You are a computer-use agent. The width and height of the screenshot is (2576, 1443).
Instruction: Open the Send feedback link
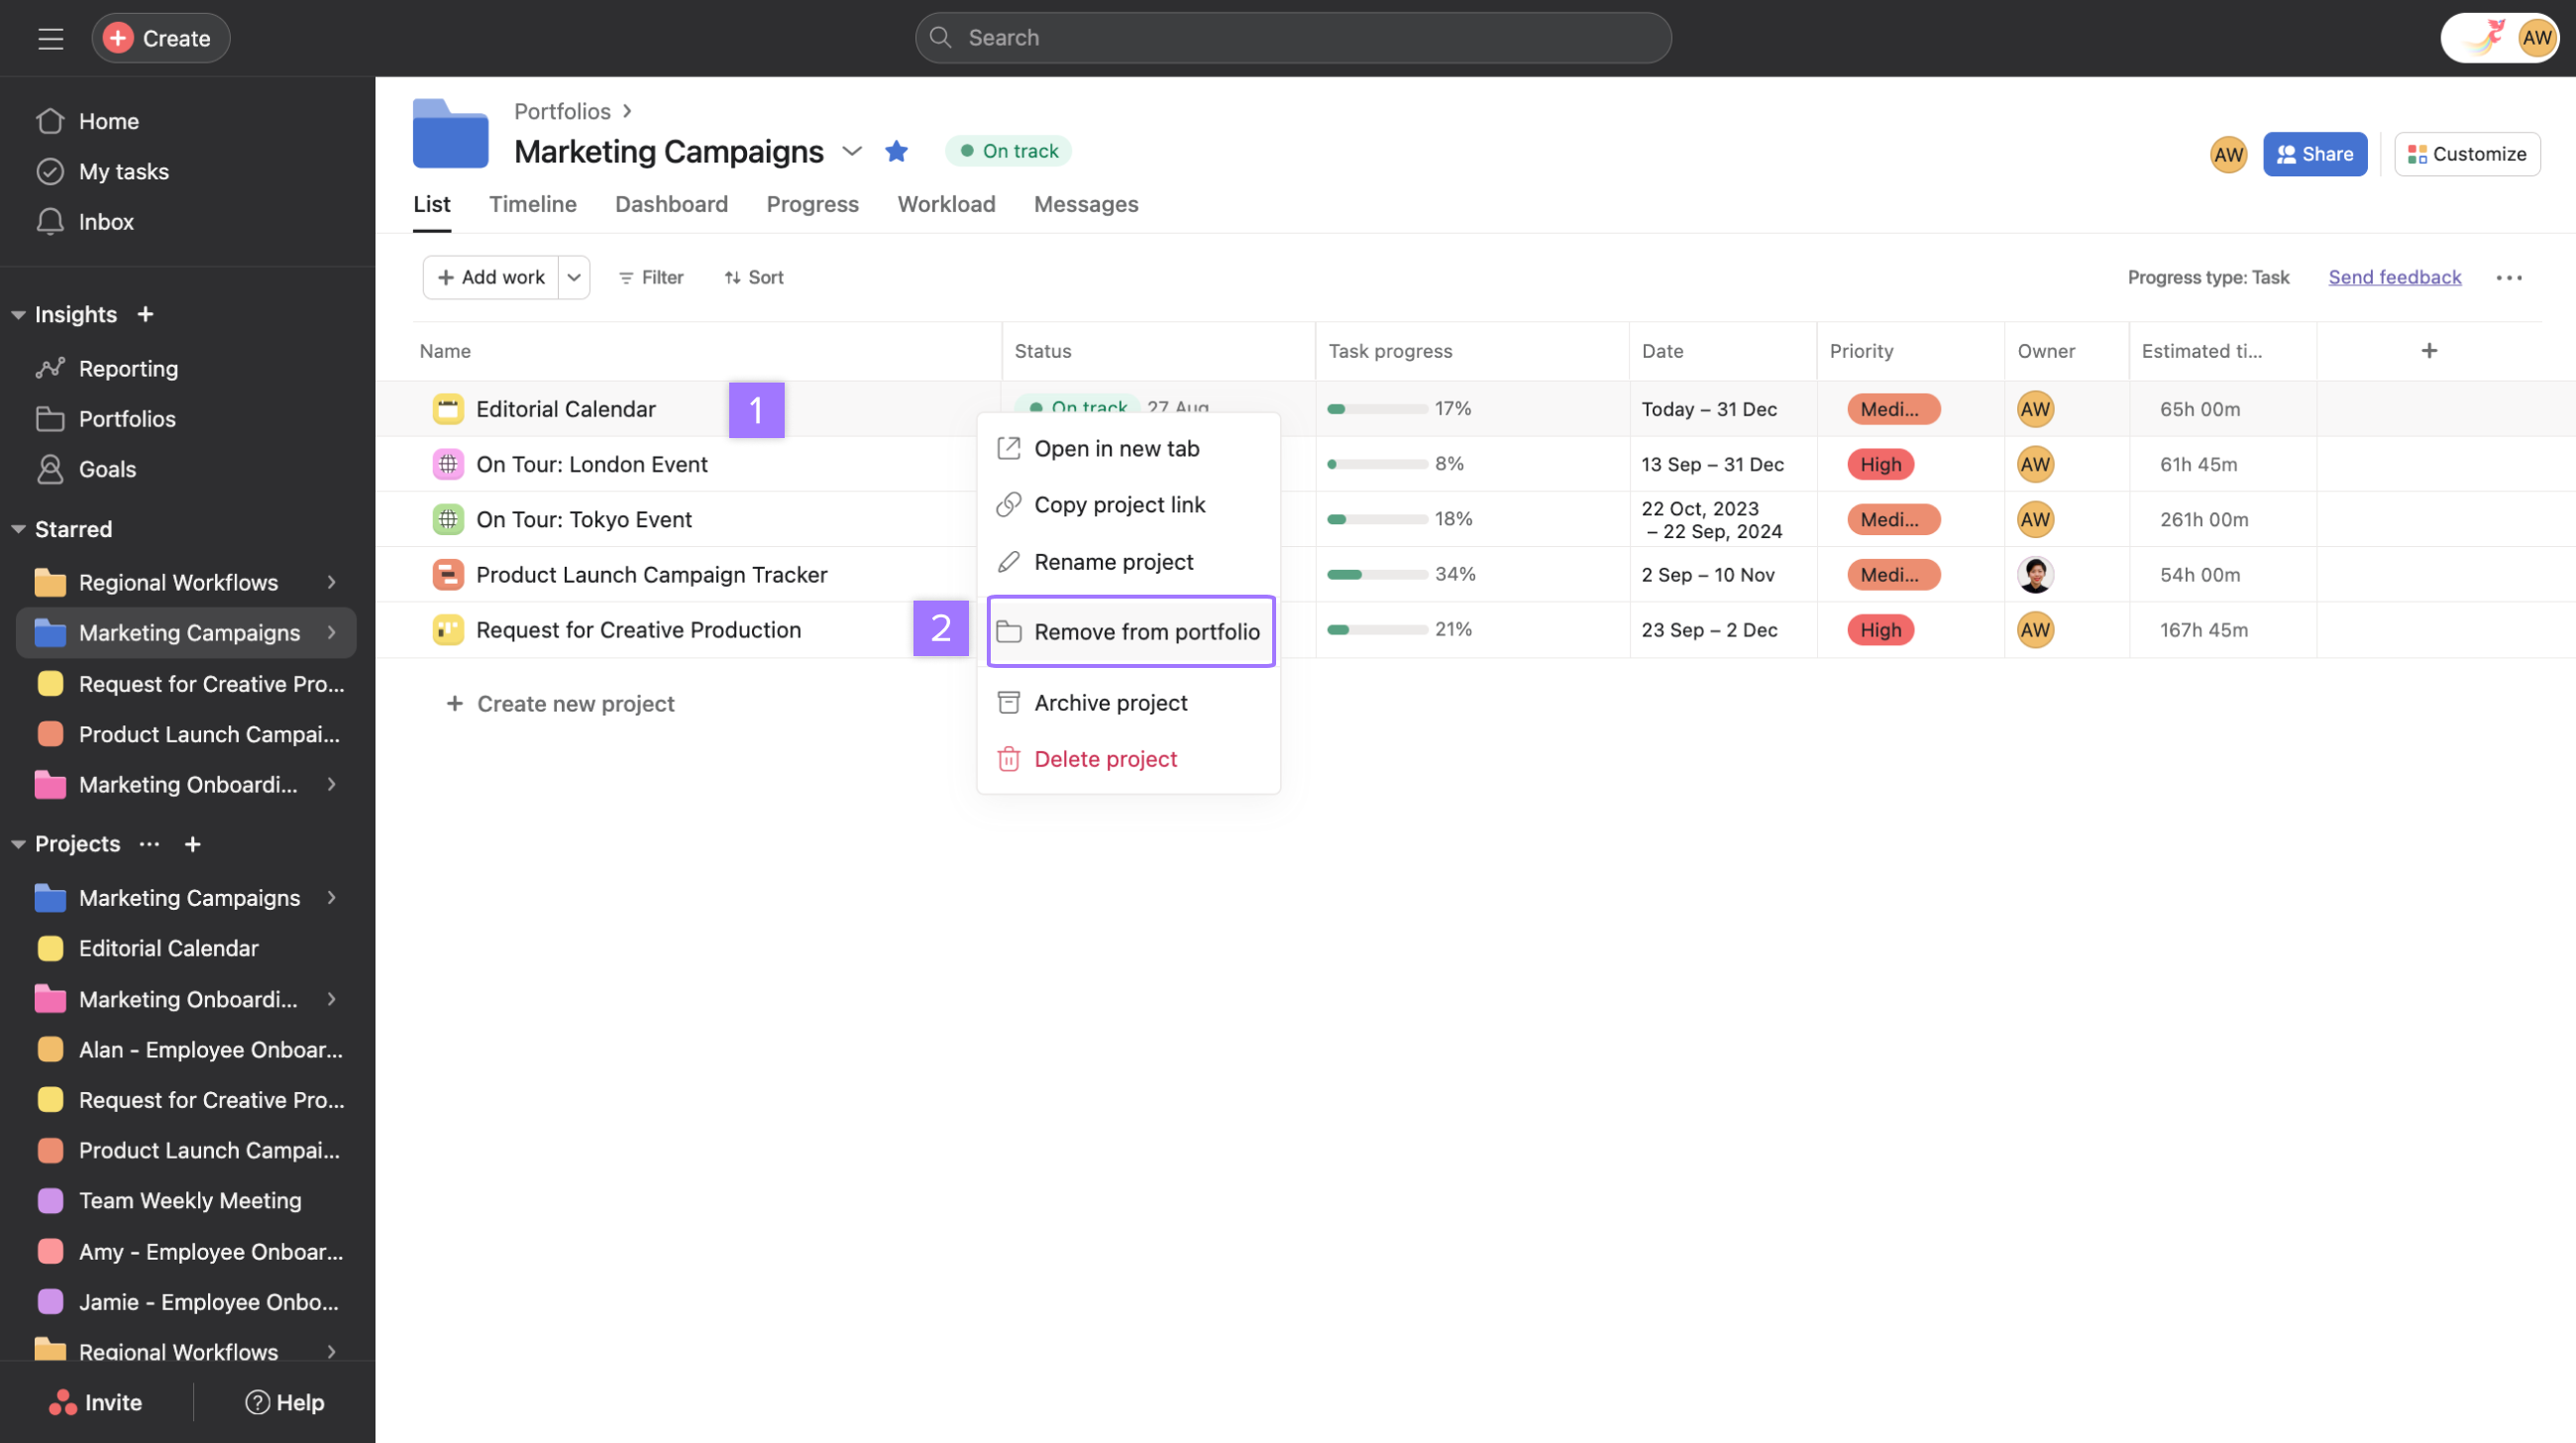pyautogui.click(x=2394, y=277)
